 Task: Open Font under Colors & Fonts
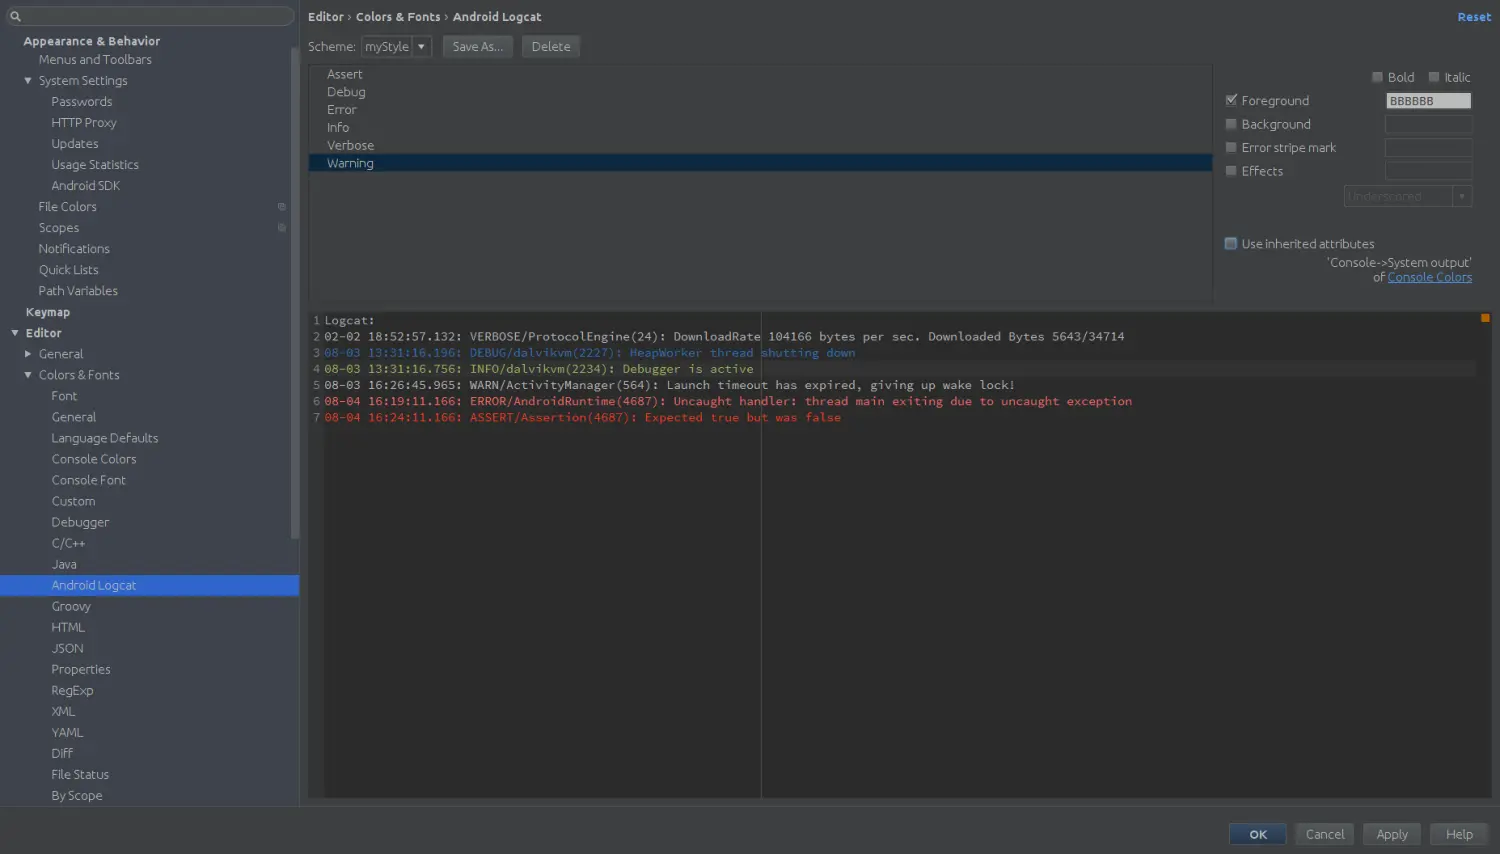[64, 396]
